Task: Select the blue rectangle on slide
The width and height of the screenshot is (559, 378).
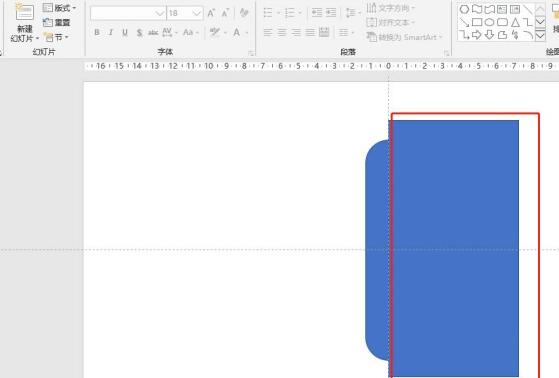Action: tap(453, 249)
